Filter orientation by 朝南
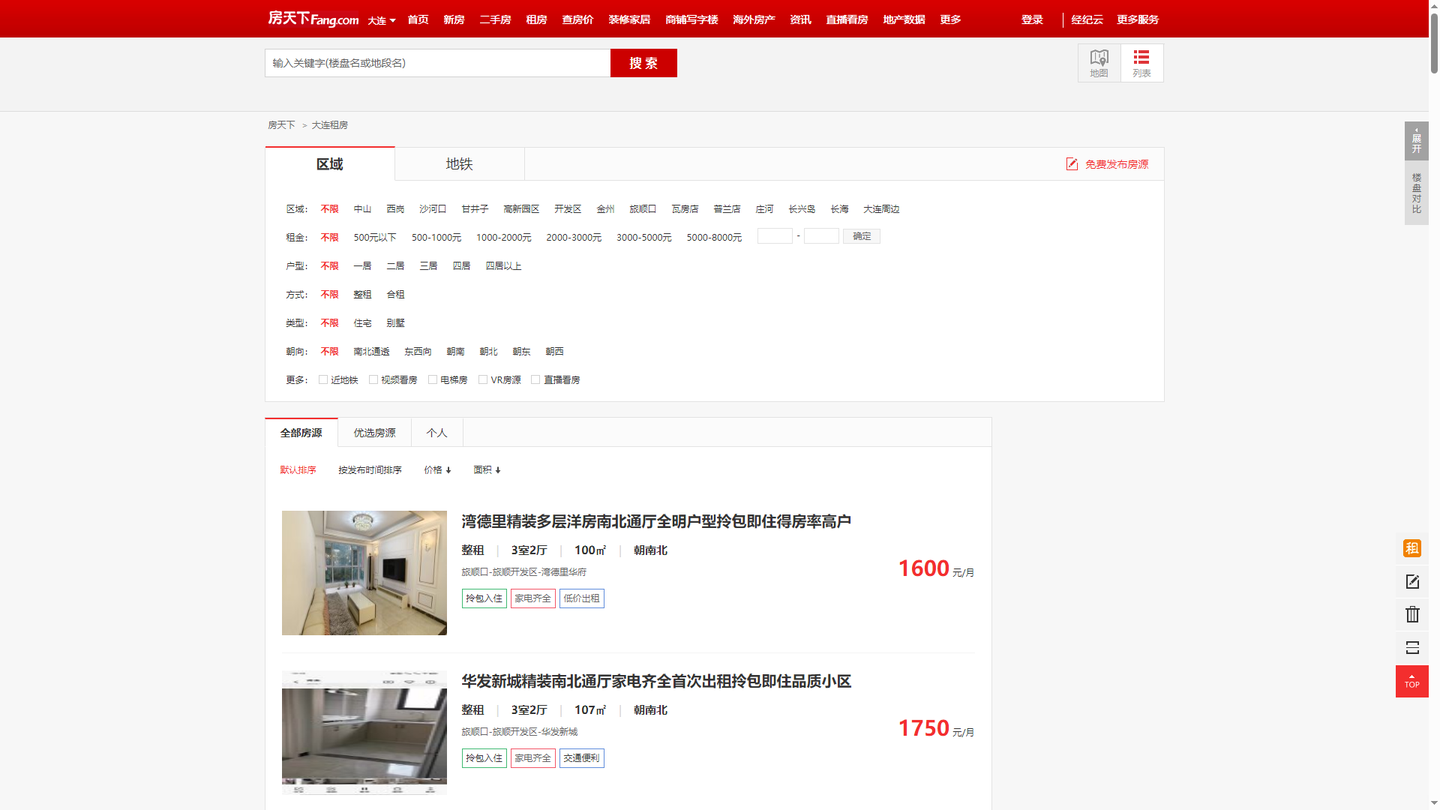Screen dimensions: 1440x810 click(x=456, y=352)
